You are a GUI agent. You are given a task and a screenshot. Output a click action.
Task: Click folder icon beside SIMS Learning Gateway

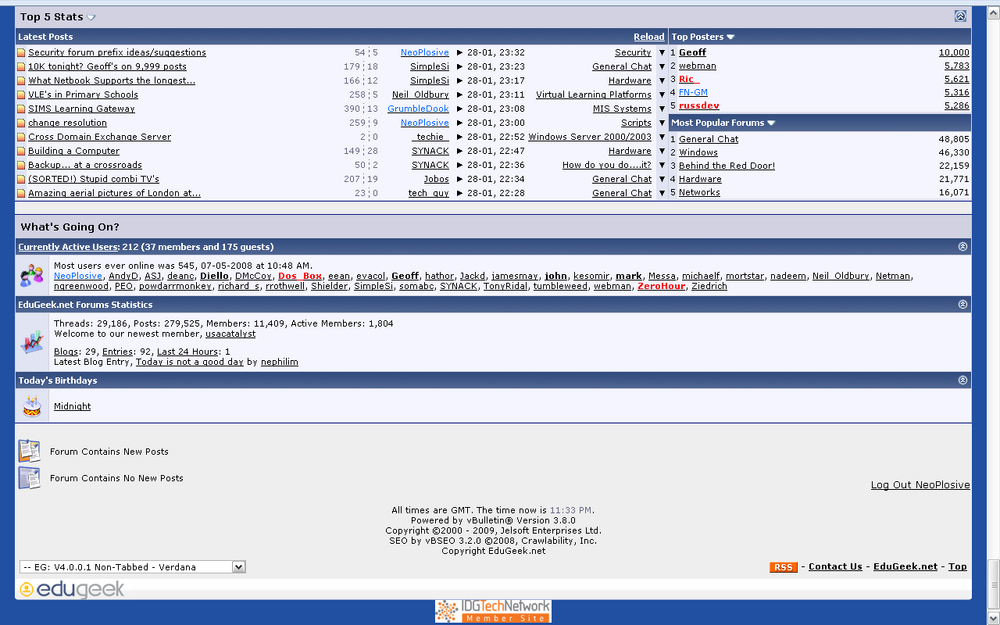pos(21,109)
